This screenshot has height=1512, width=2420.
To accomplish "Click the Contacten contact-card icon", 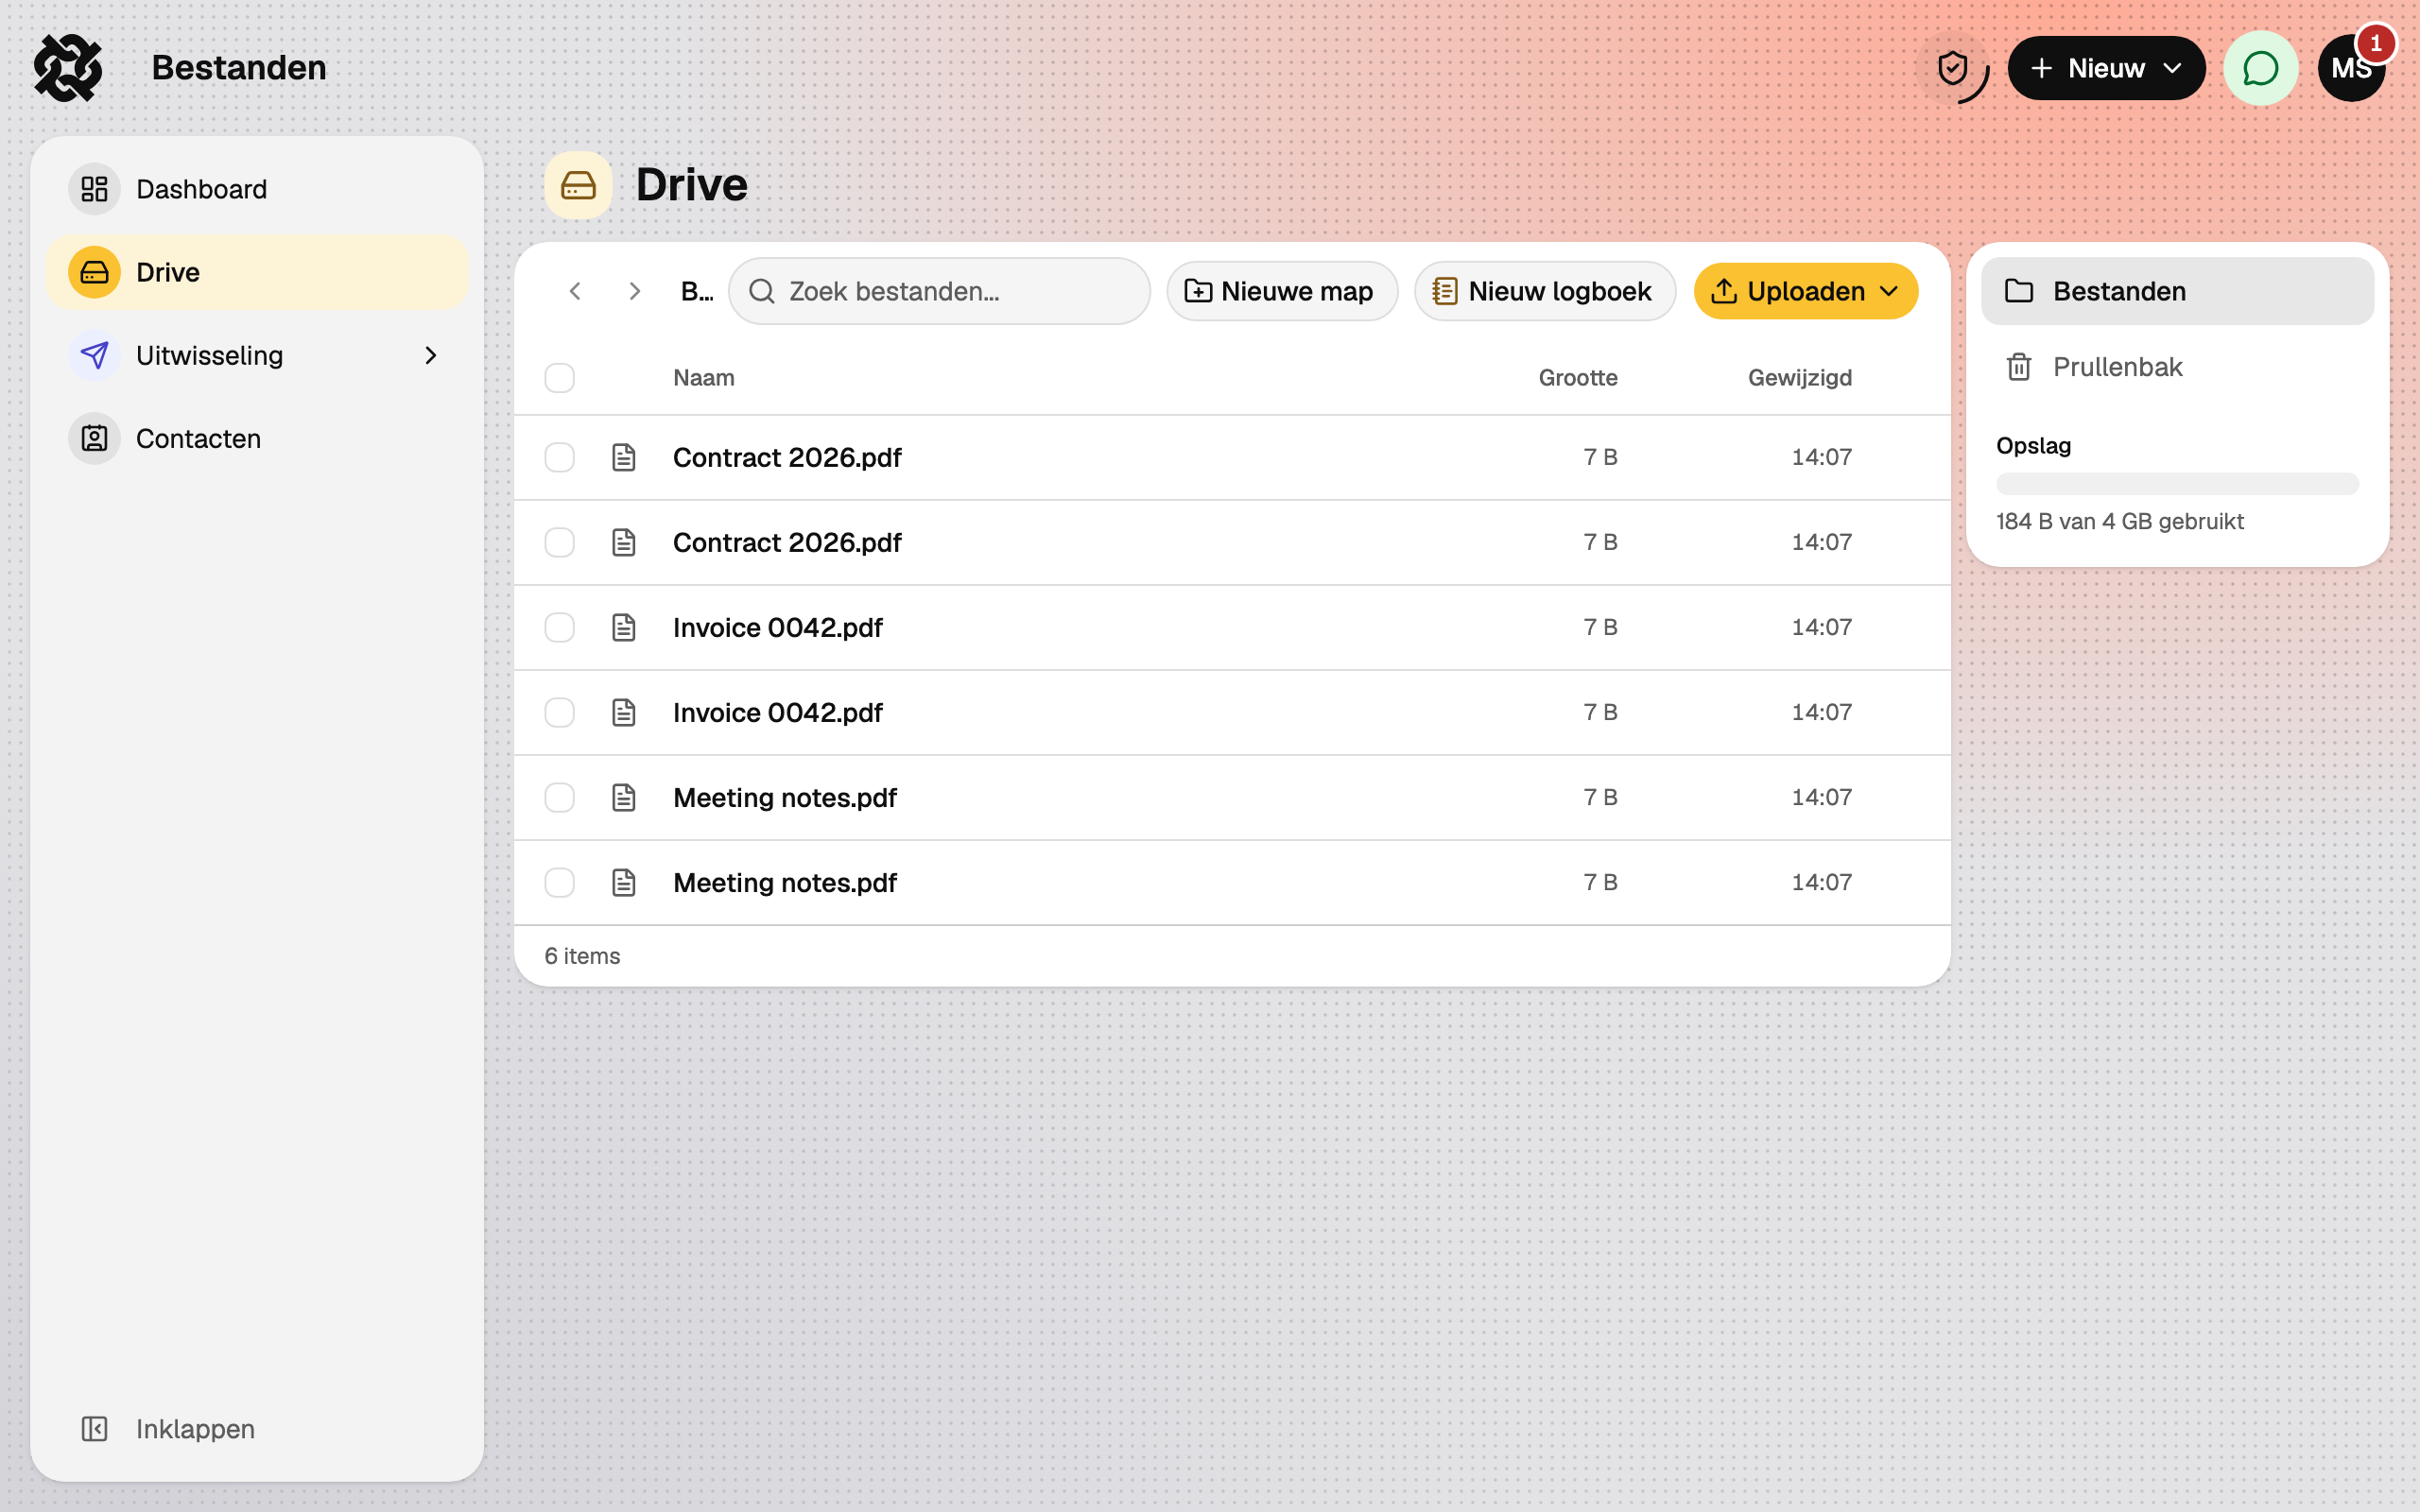I will 94,438.
